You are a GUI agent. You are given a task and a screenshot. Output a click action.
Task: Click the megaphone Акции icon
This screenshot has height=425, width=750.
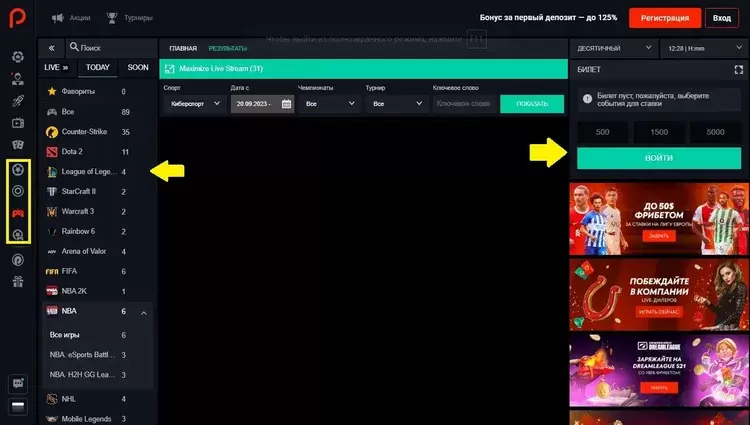58,18
